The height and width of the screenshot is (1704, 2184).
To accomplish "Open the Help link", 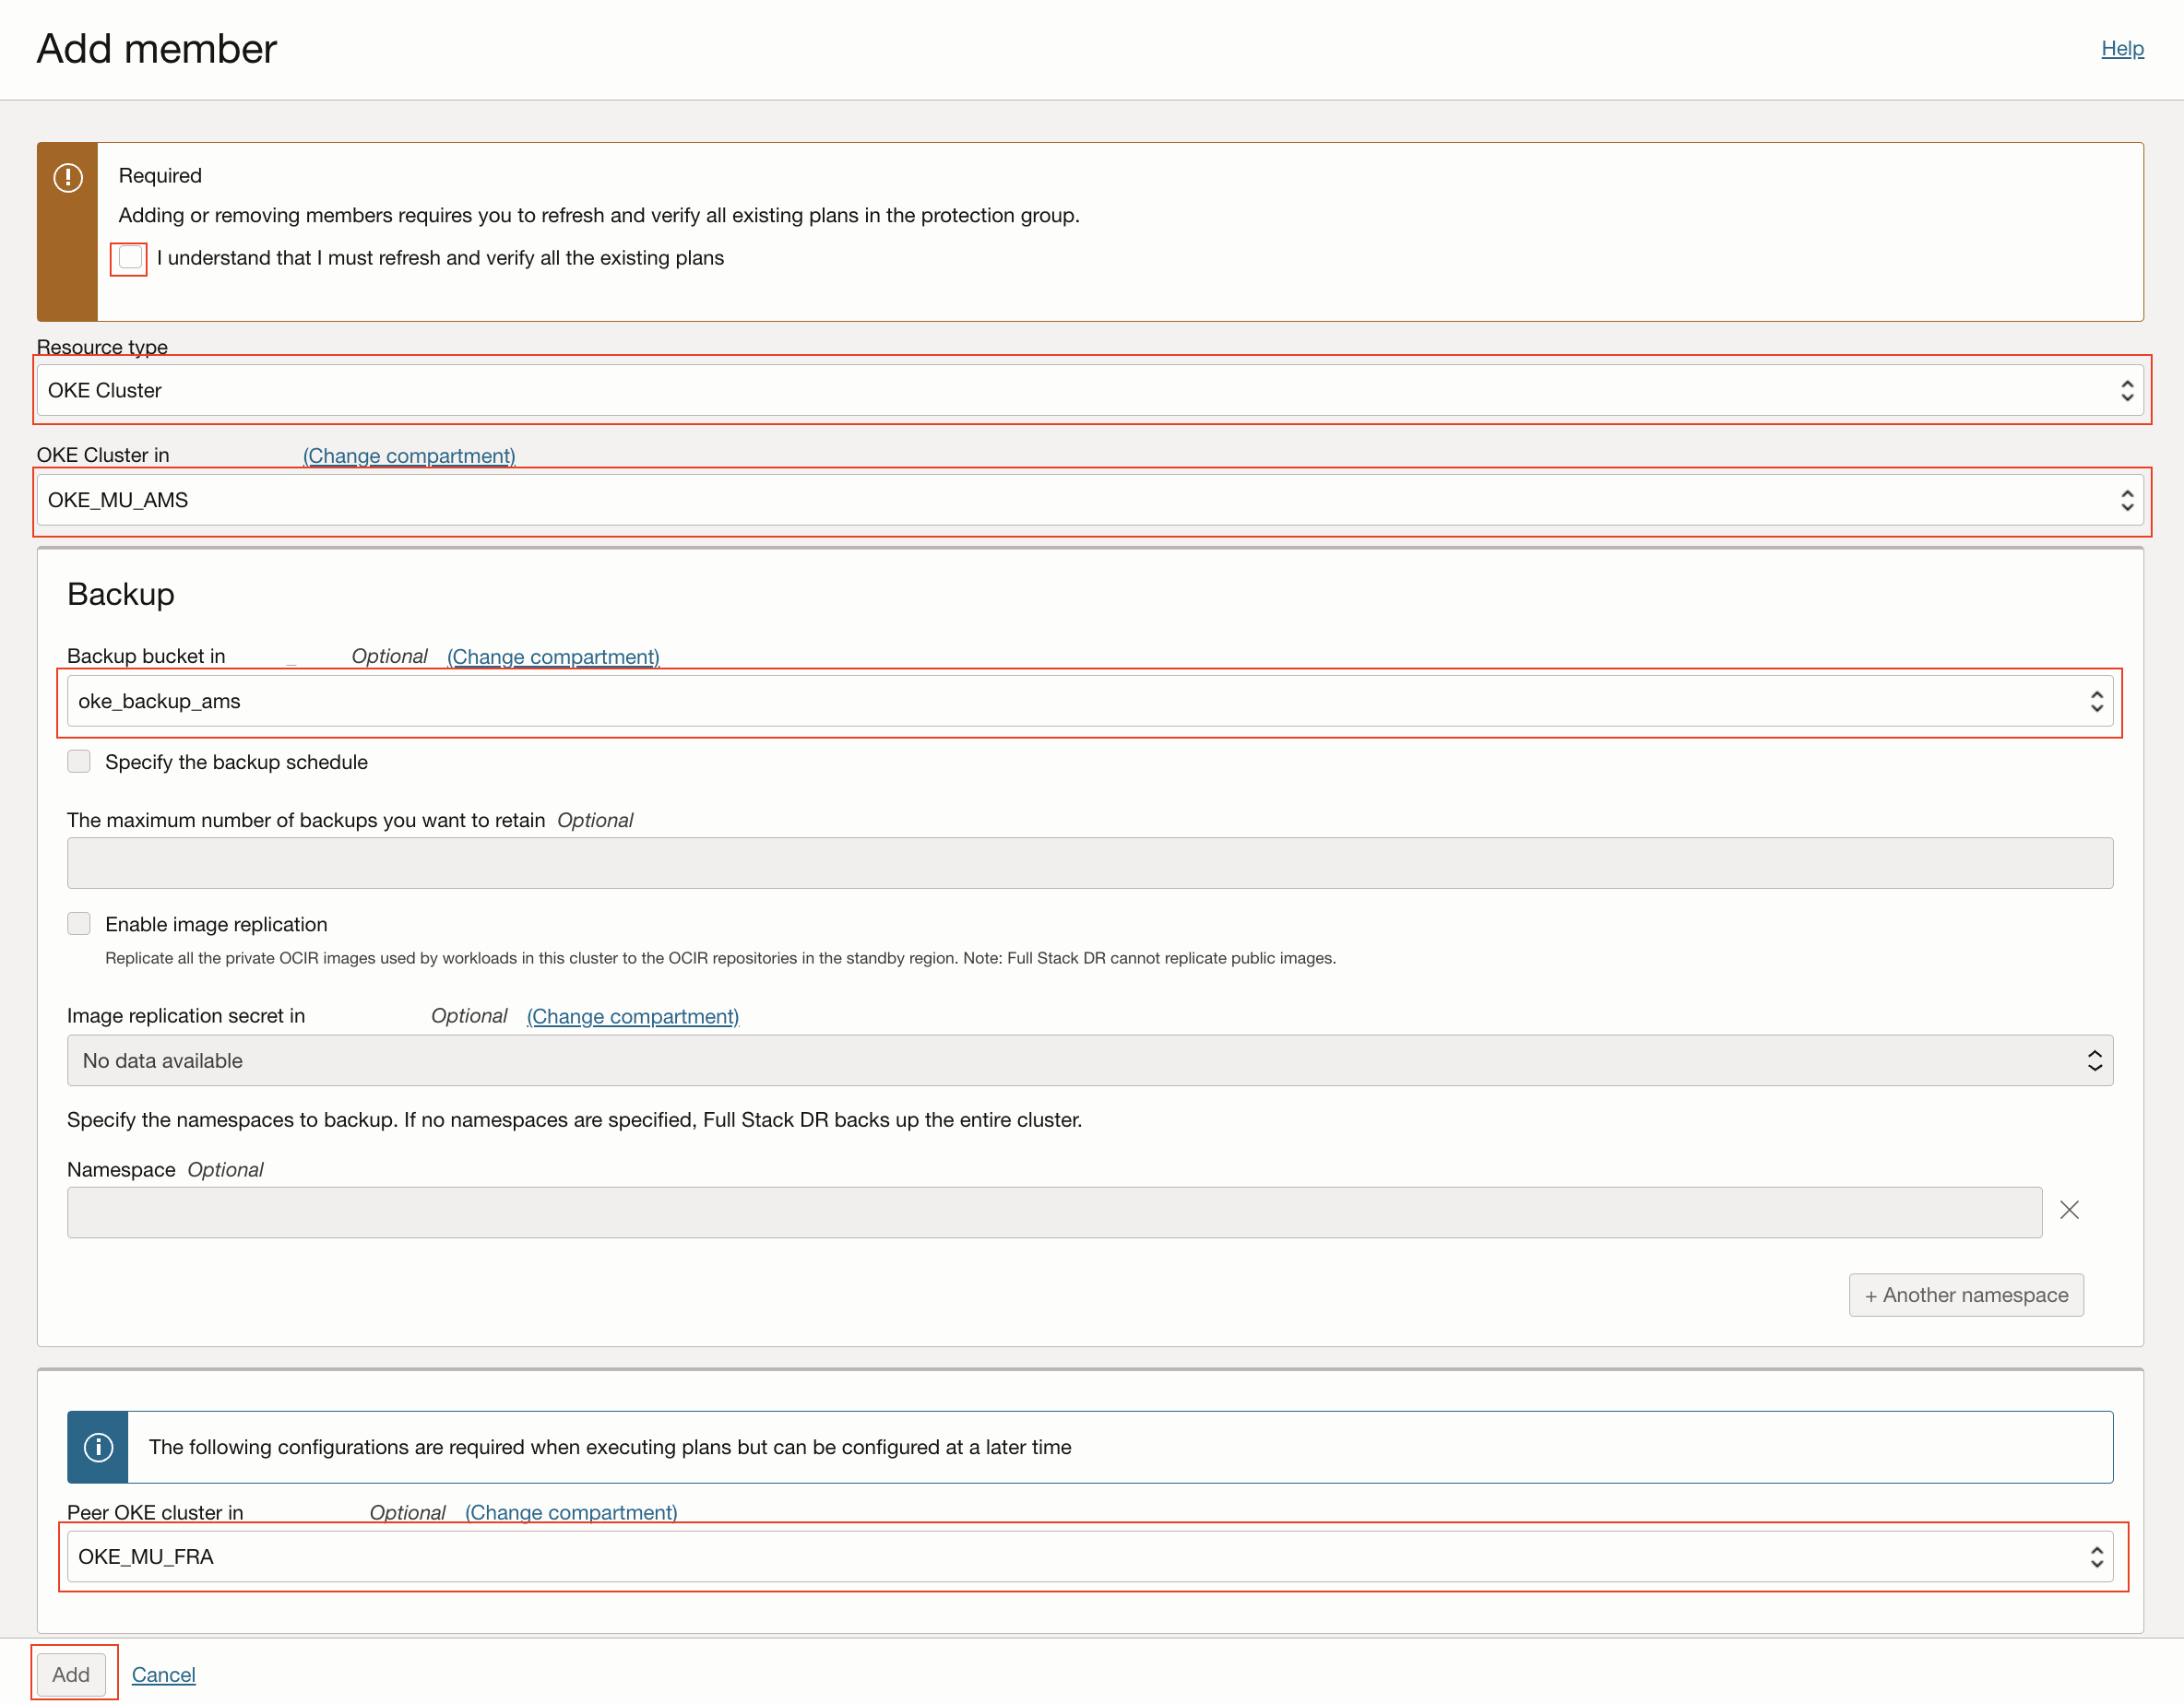I will point(2122,48).
